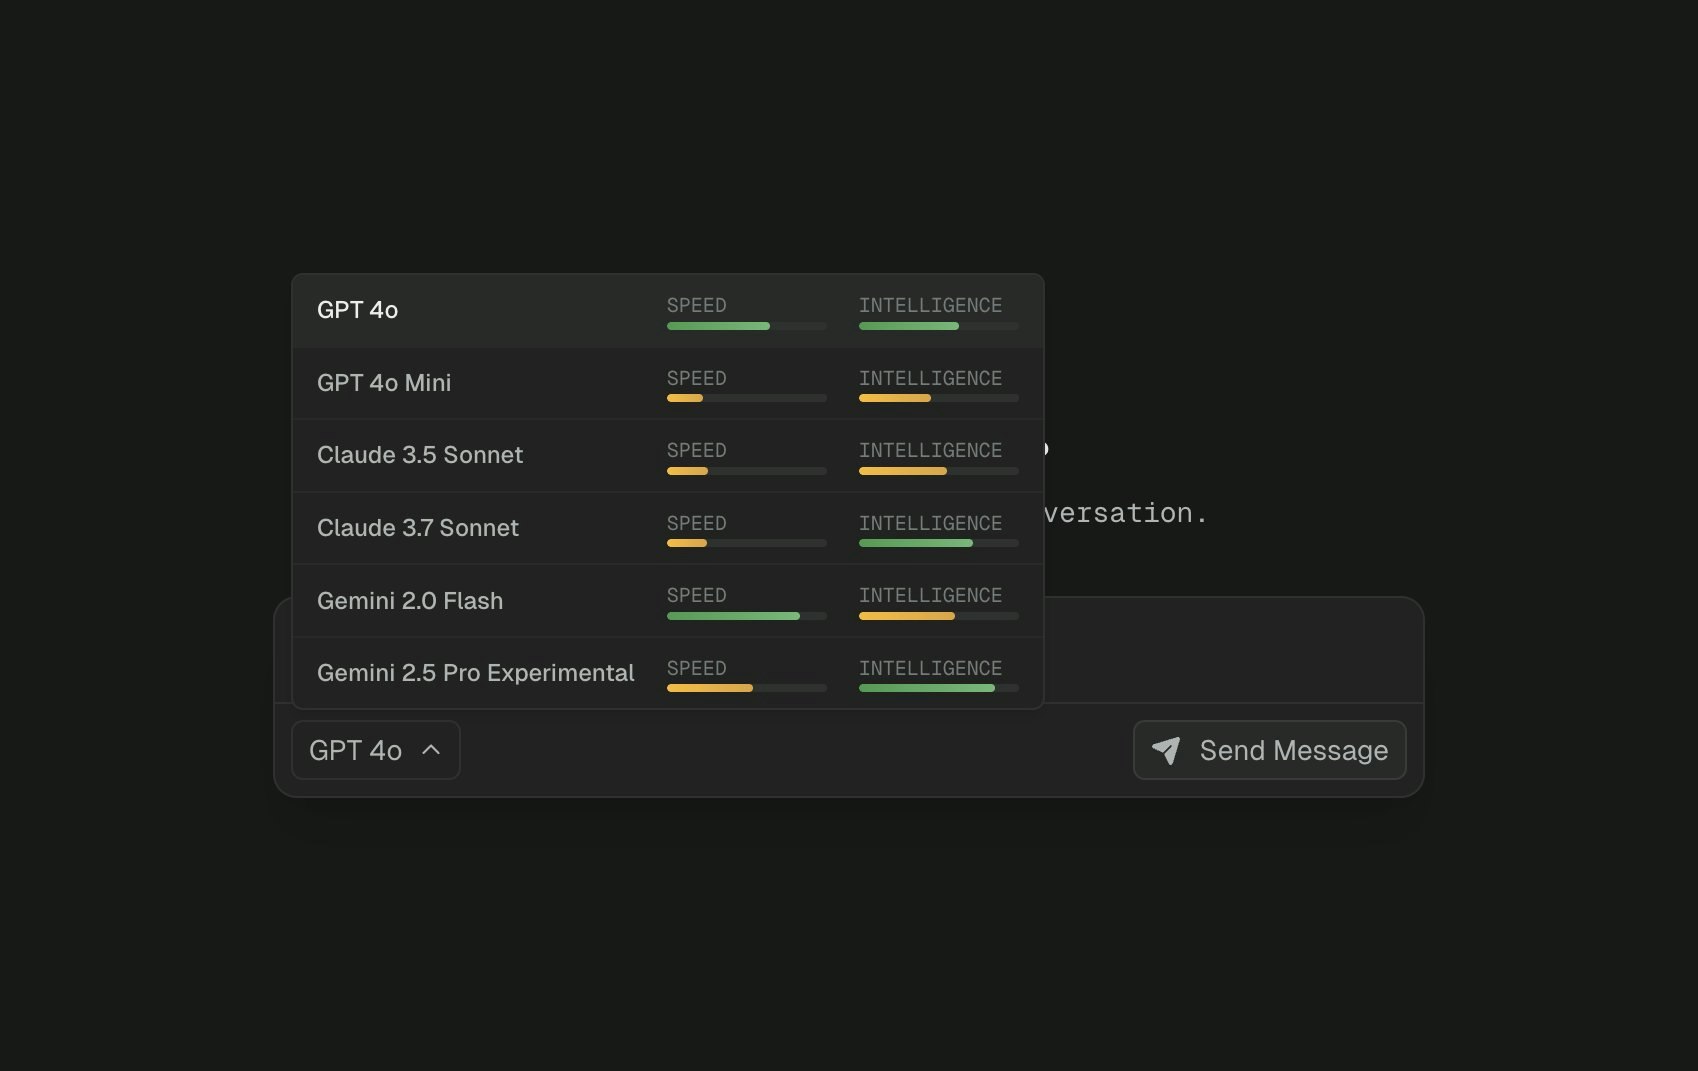Select GPT 4o from model list

coord(668,311)
